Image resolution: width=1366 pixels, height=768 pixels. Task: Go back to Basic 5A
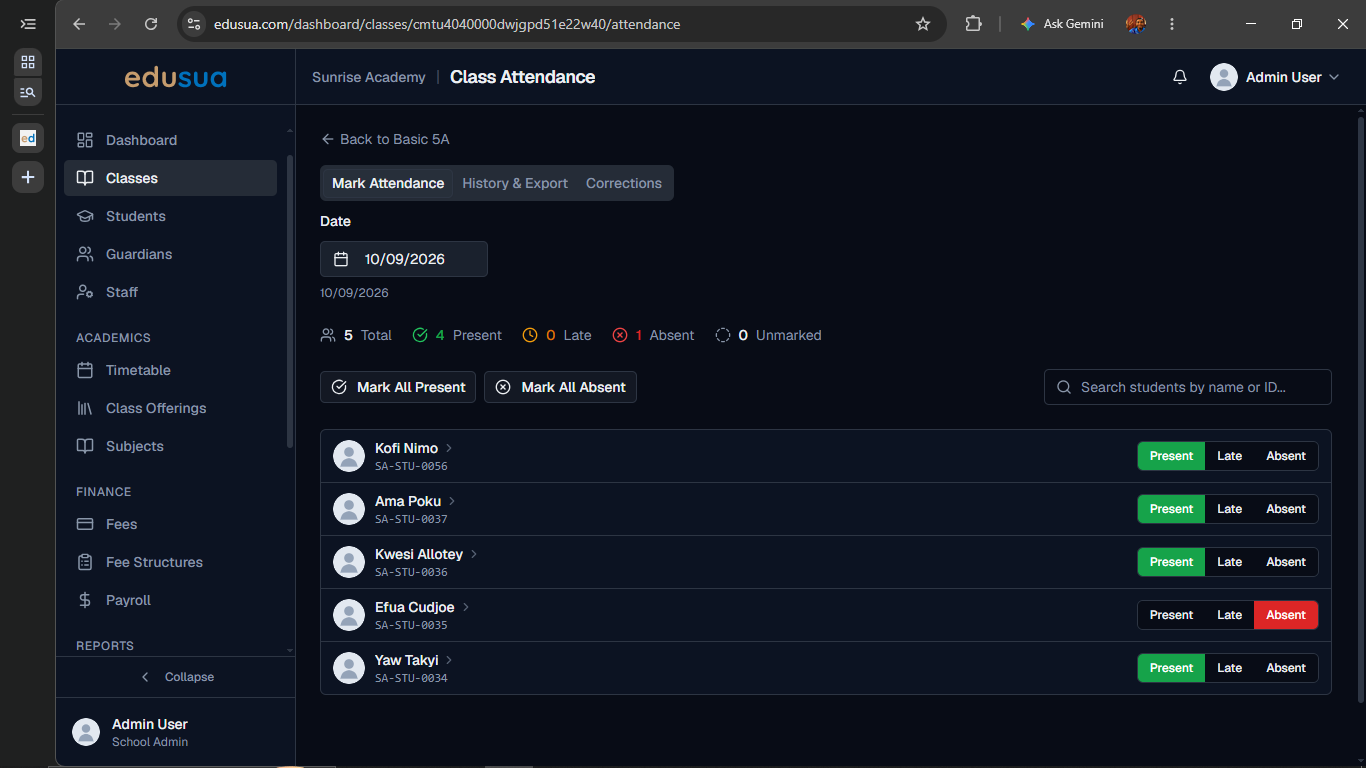[385, 139]
